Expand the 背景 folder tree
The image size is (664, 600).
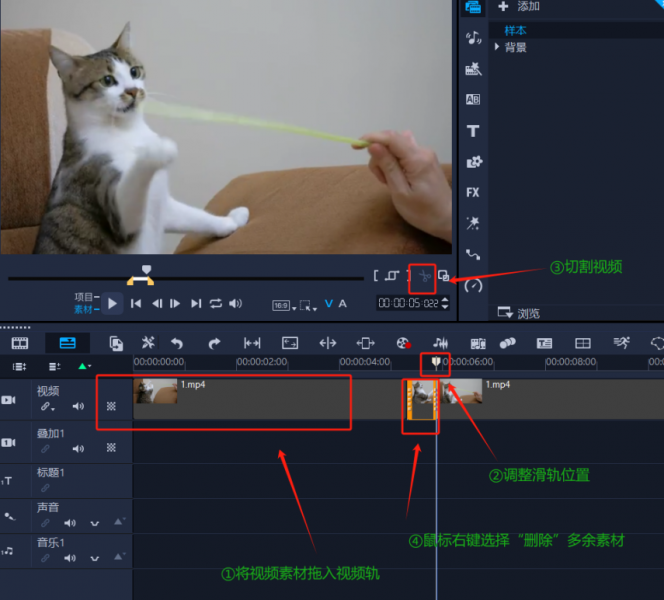497,47
